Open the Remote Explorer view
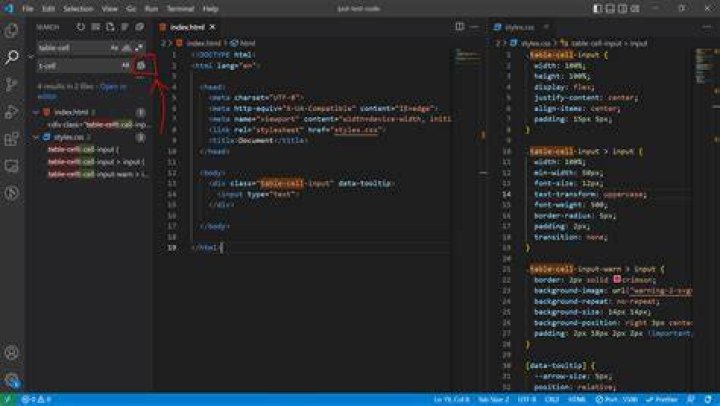This screenshot has height=406, width=720. click(11, 166)
